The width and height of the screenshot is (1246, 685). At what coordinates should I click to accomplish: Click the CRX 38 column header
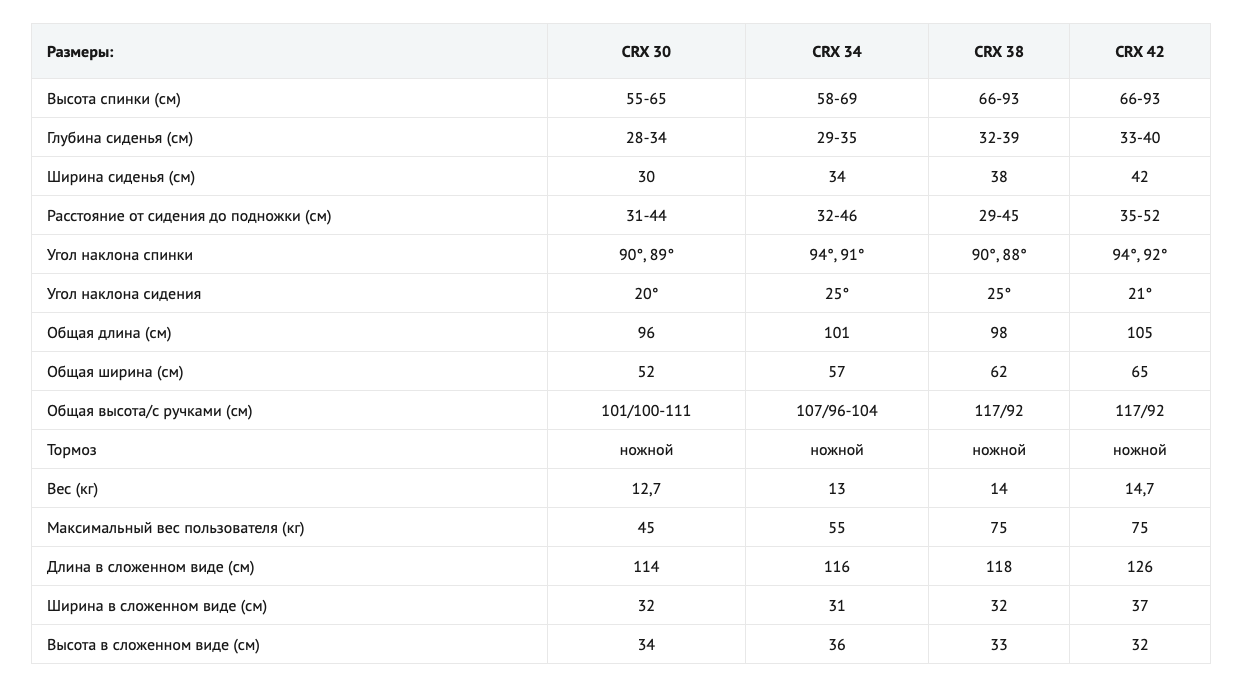tap(999, 52)
